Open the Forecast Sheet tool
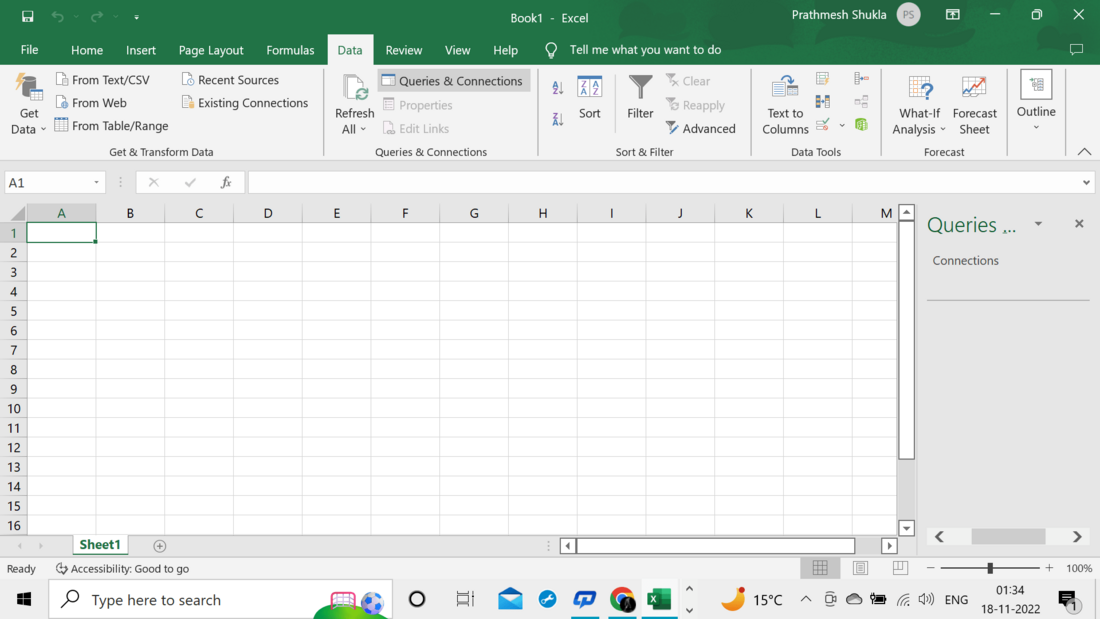This screenshot has width=1100, height=619. point(974,104)
